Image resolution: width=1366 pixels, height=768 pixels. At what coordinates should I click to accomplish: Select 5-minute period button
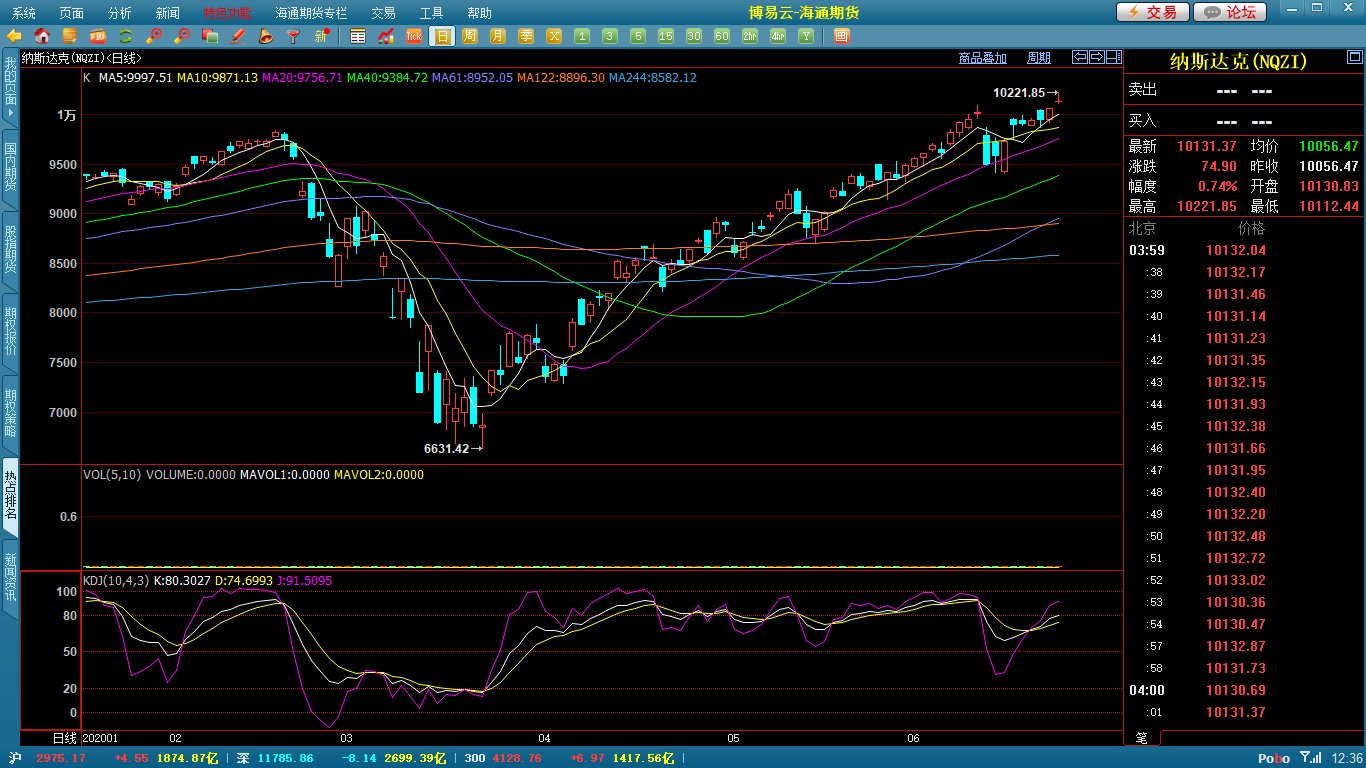click(638, 36)
